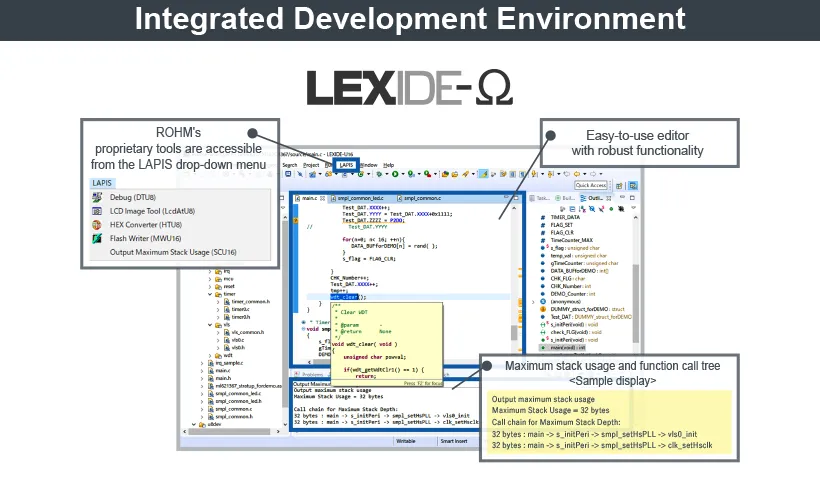Click the Open Perspective toolbar icon
820x481 pixels.
click(619, 186)
